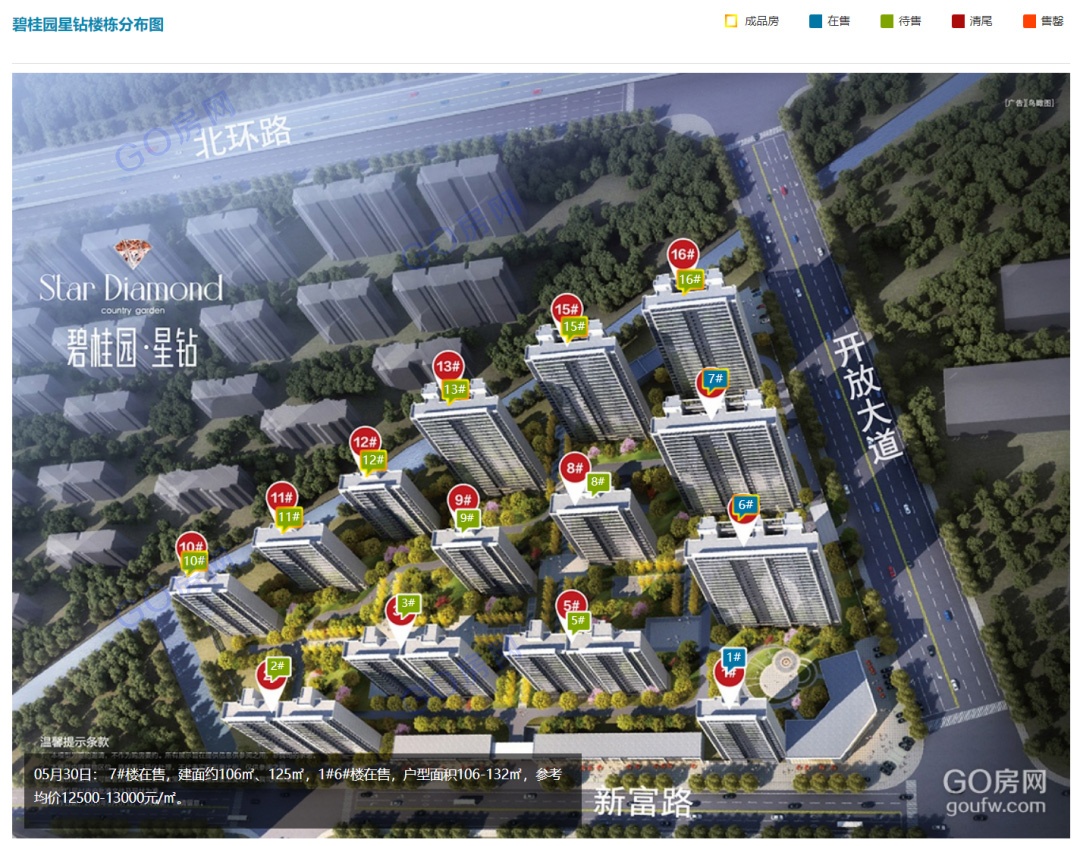Click the orange 售罄 legend swatch
Image resolution: width=1080 pixels, height=846 pixels.
point(1029,21)
